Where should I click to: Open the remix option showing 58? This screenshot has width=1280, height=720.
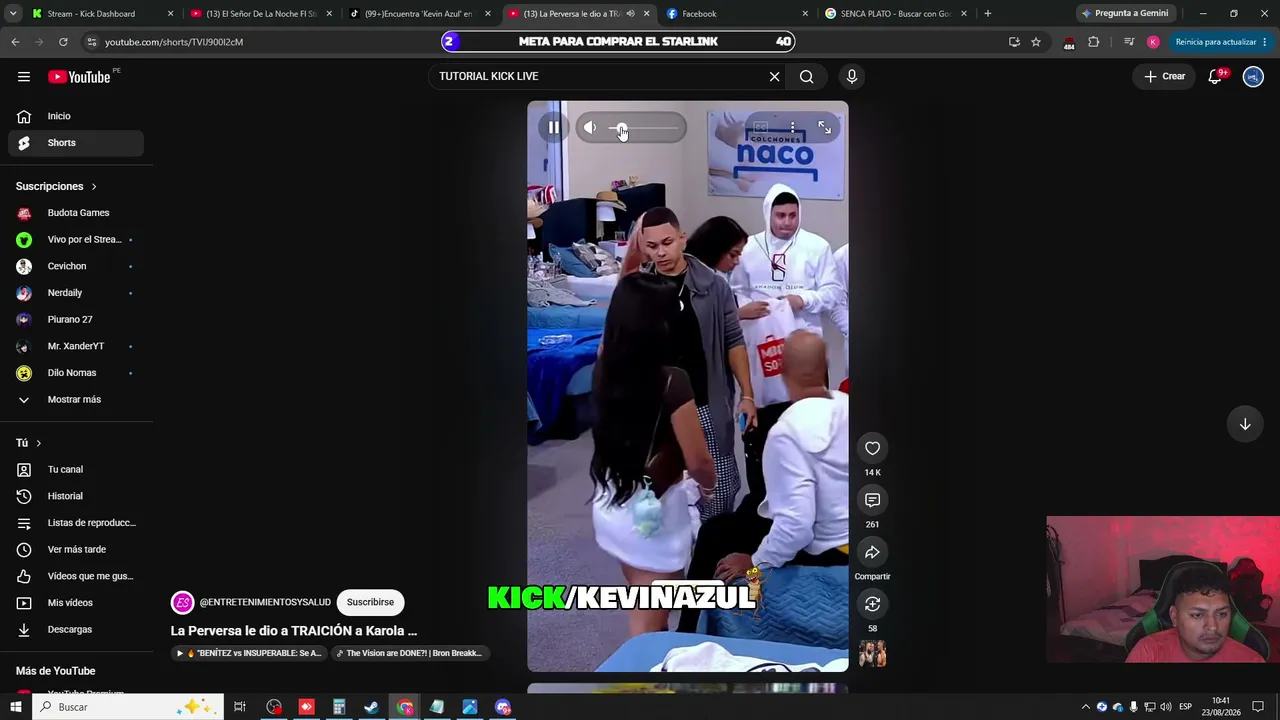click(872, 604)
